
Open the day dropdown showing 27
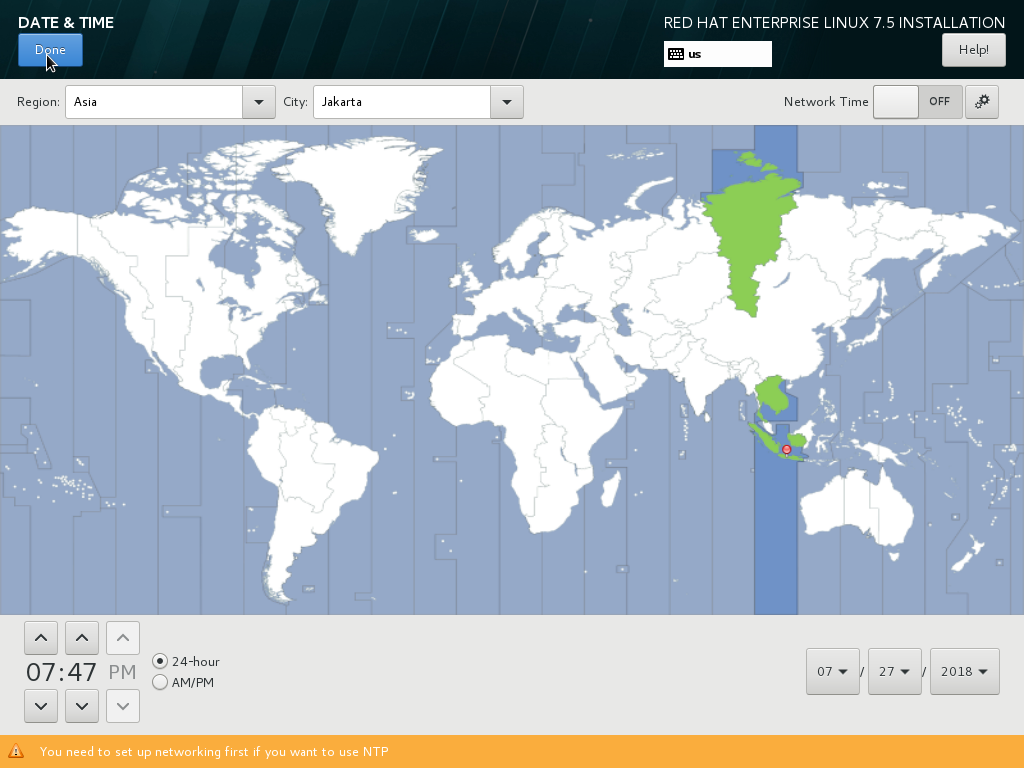click(895, 671)
